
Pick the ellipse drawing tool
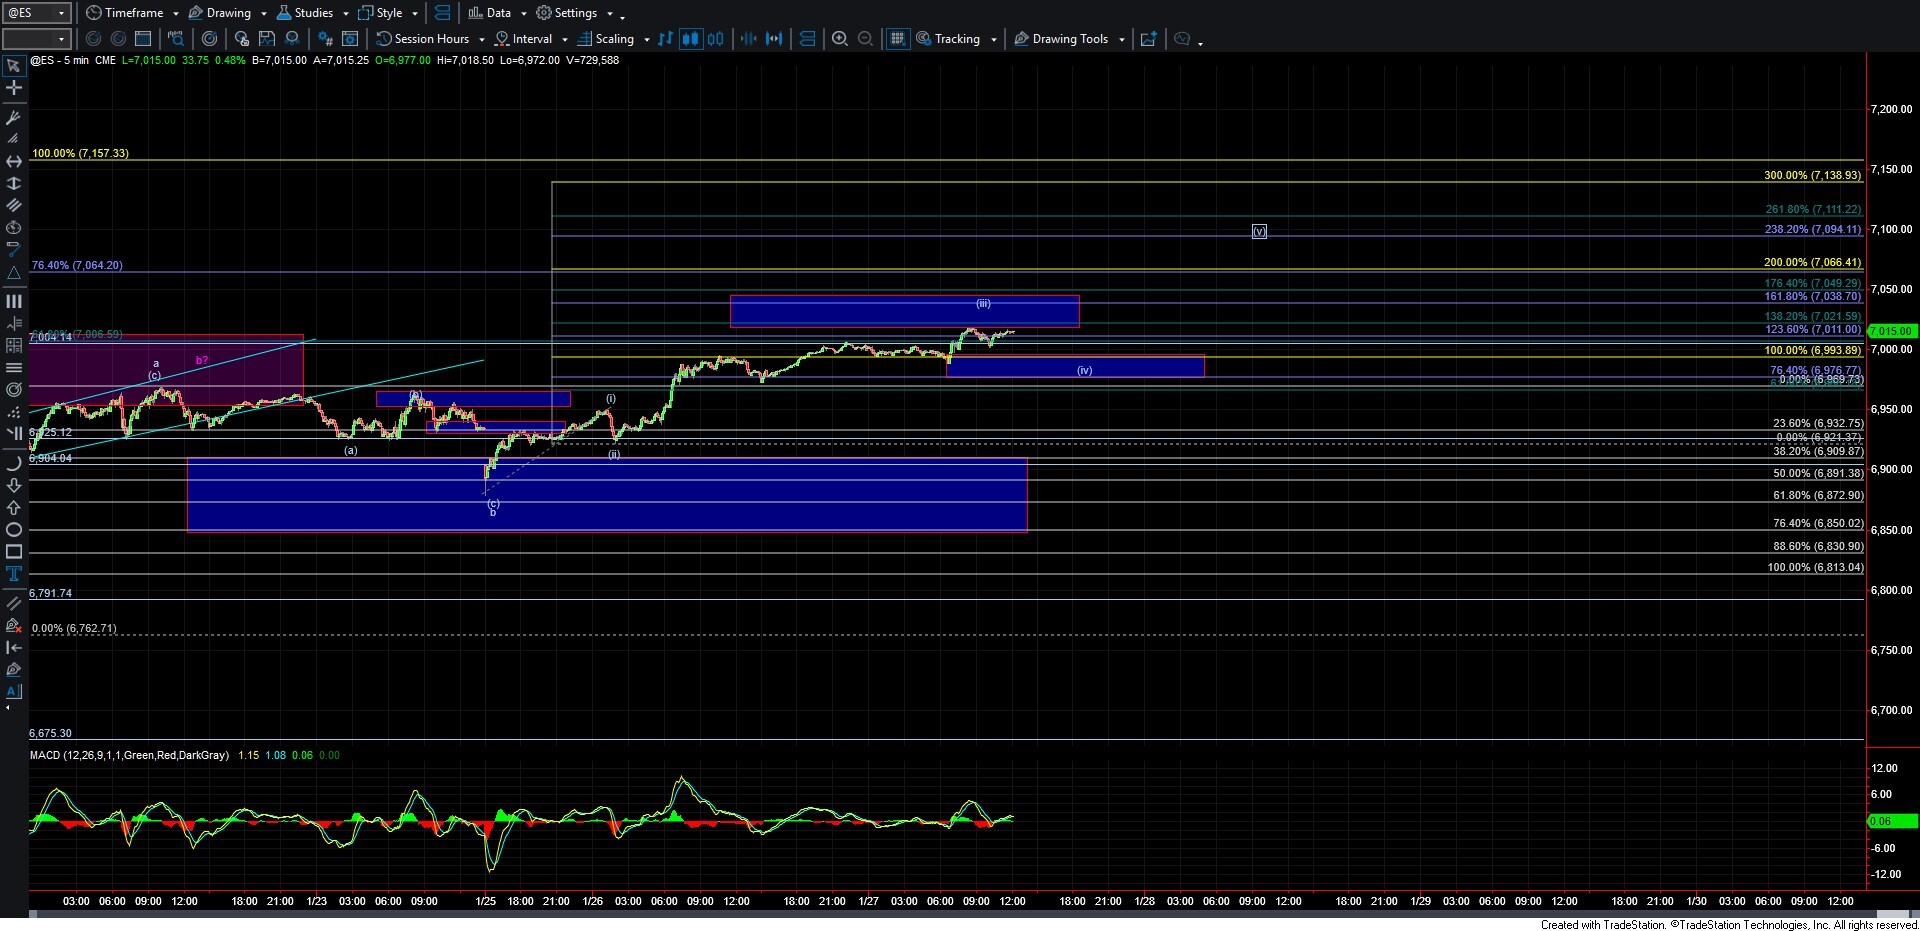[14, 530]
